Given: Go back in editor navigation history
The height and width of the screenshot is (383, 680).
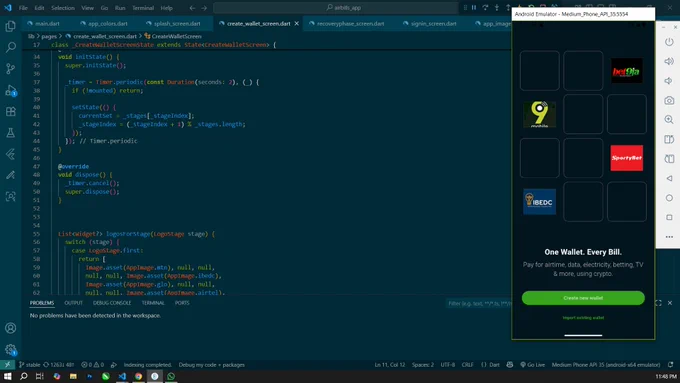Looking at the screenshot, I should pyautogui.click(x=193, y=8).
